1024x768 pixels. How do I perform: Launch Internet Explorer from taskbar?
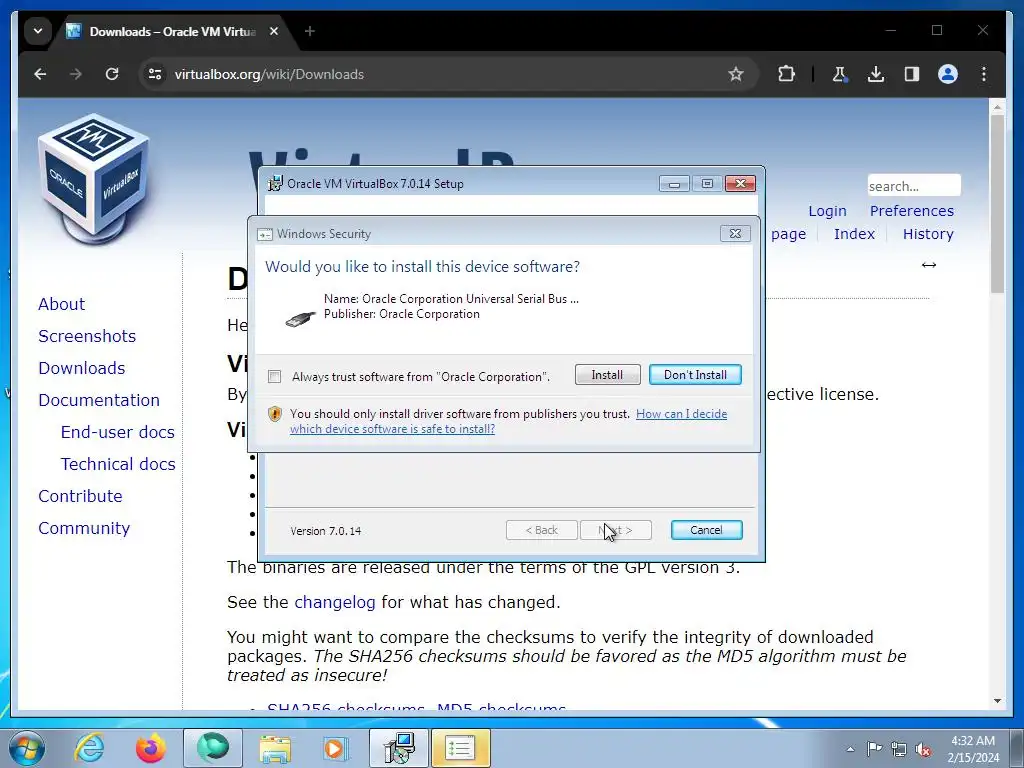[x=89, y=748]
